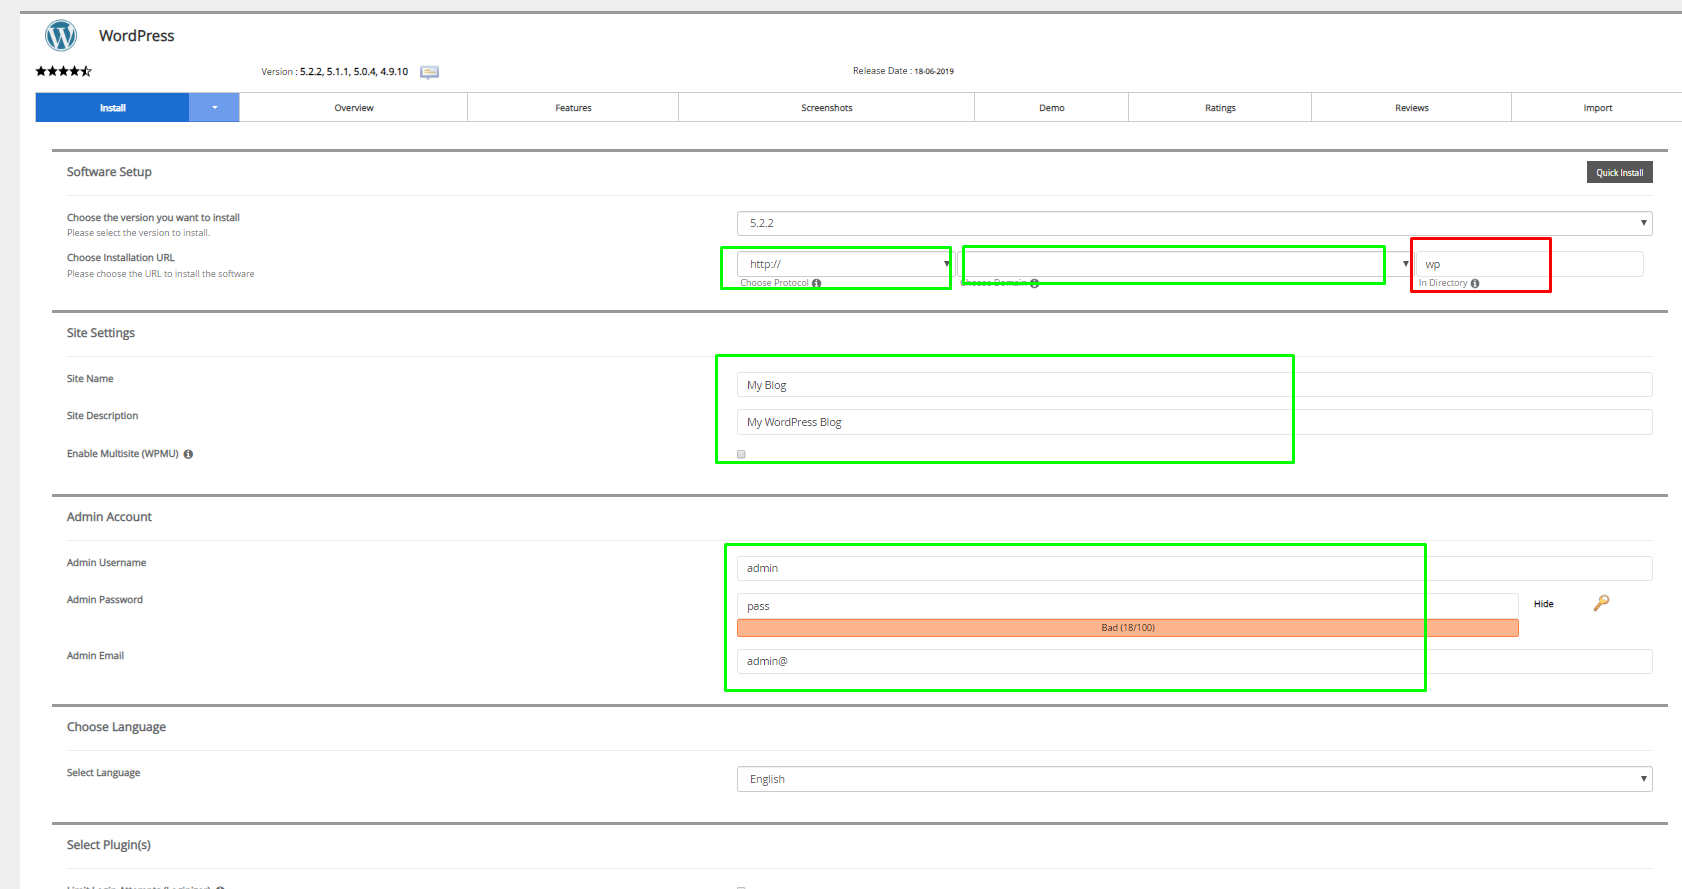Viewport: 1682px width, 889px height.
Task: Click the Site Settings section heading
Action: [101, 333]
